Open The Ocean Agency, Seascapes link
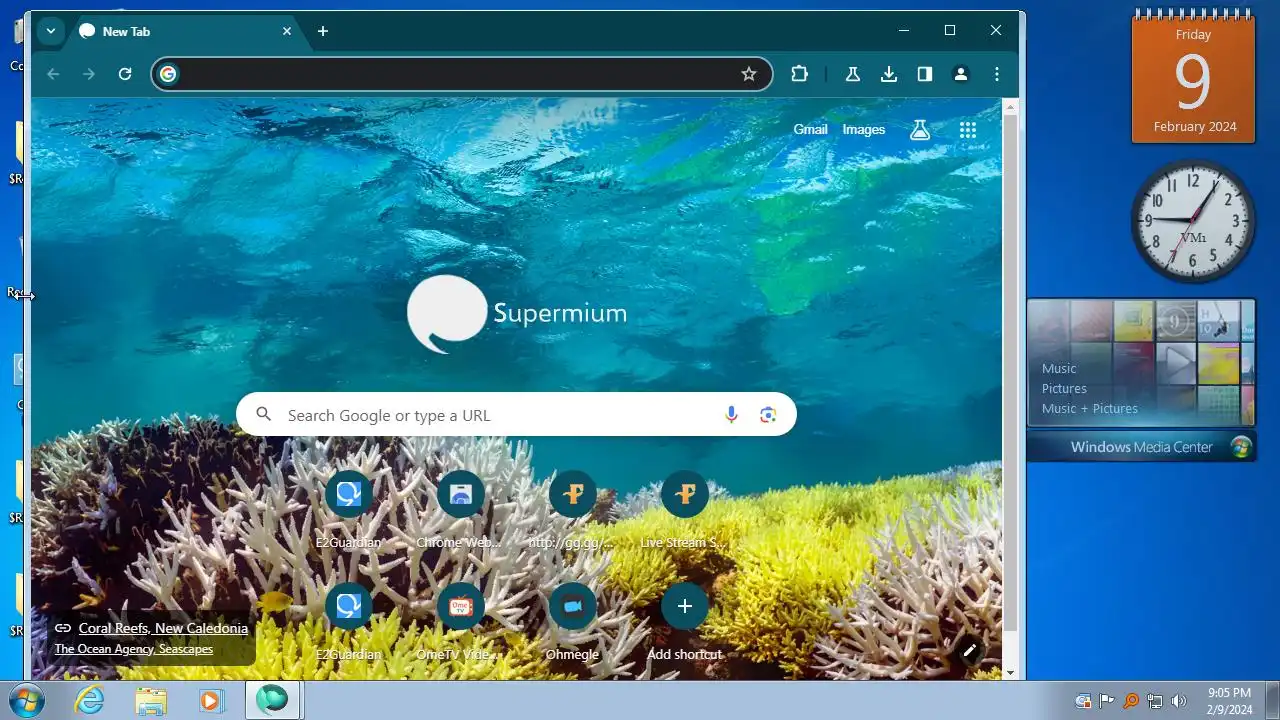The image size is (1280, 720). point(134,649)
